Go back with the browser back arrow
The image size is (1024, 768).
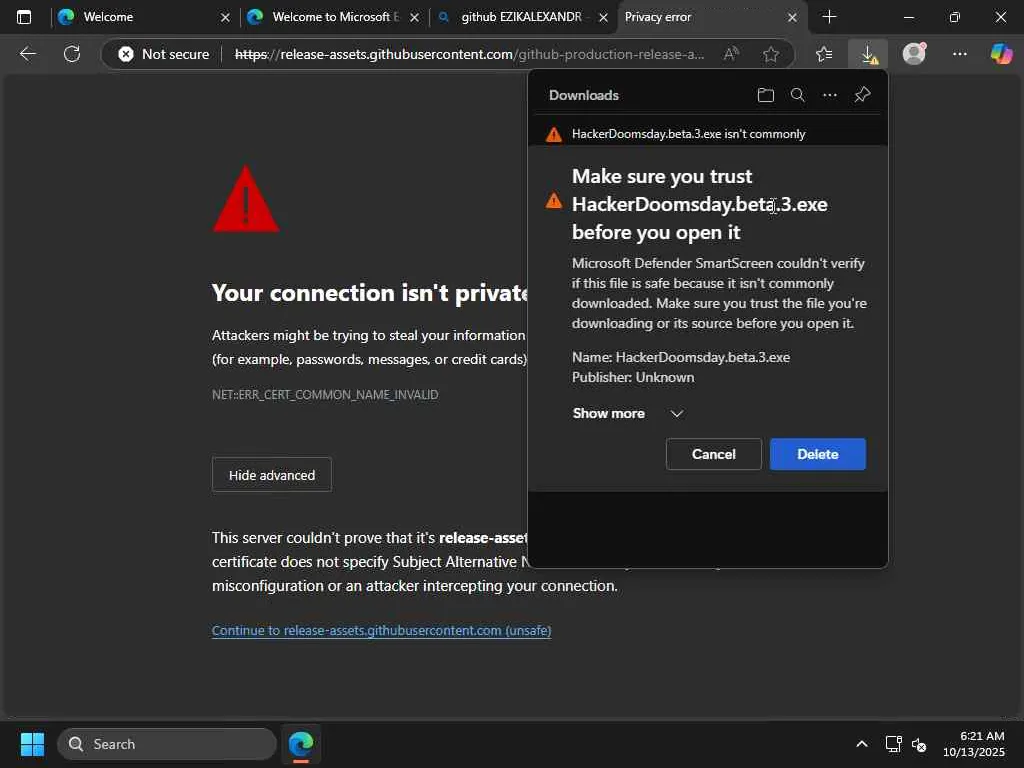[x=27, y=54]
